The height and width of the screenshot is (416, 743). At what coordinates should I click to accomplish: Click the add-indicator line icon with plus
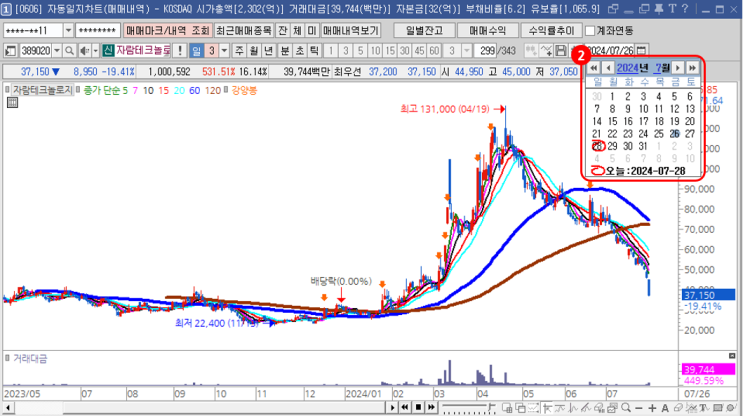click(x=546, y=50)
